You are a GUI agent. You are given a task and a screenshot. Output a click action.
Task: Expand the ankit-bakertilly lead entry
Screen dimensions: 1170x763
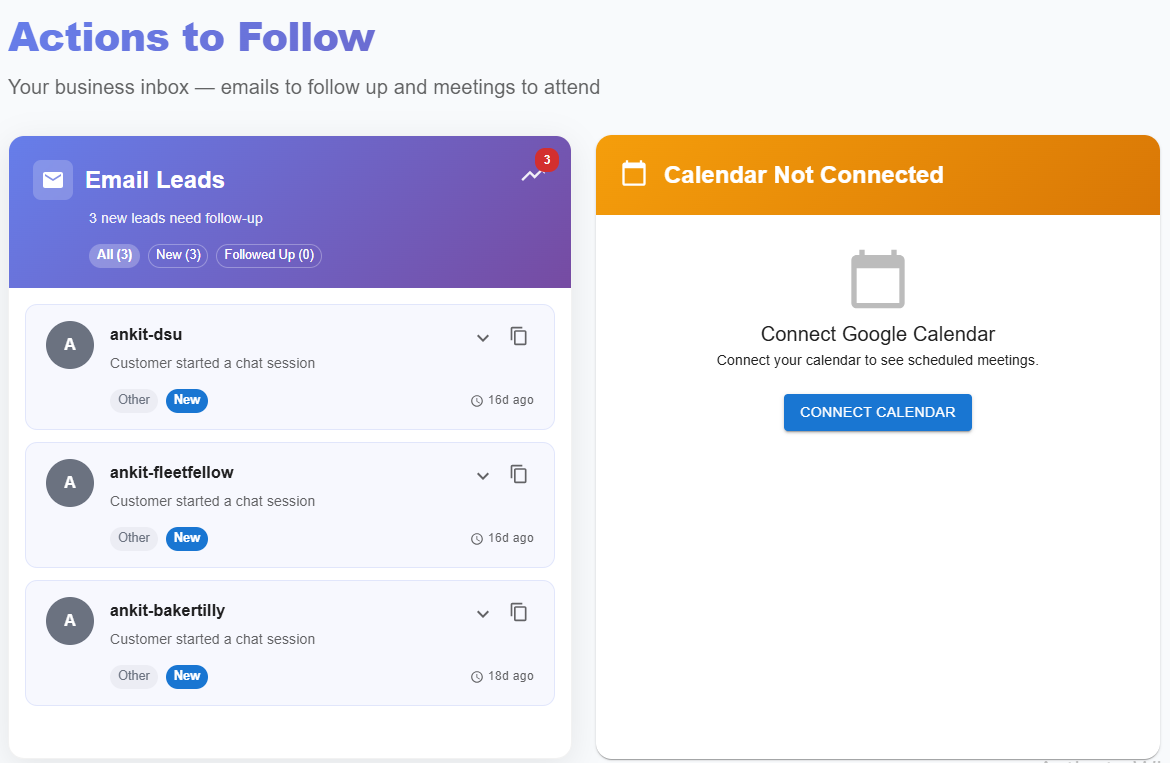(x=483, y=614)
